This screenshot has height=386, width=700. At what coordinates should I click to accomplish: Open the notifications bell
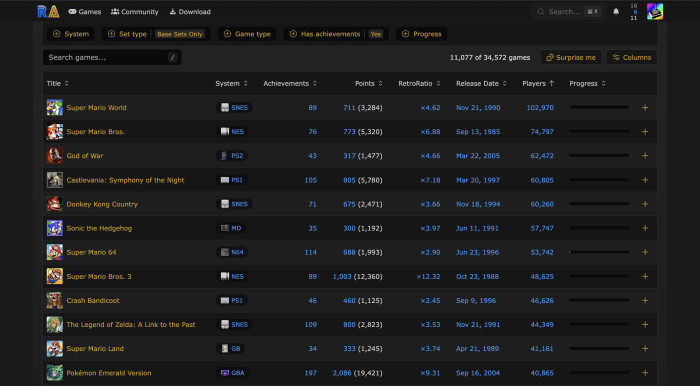616,12
